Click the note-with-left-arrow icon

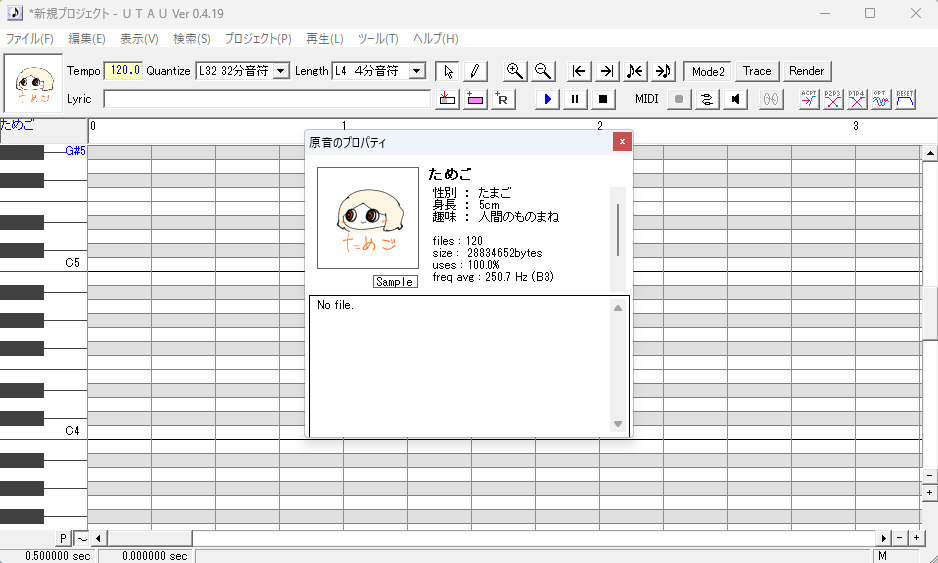(x=635, y=71)
